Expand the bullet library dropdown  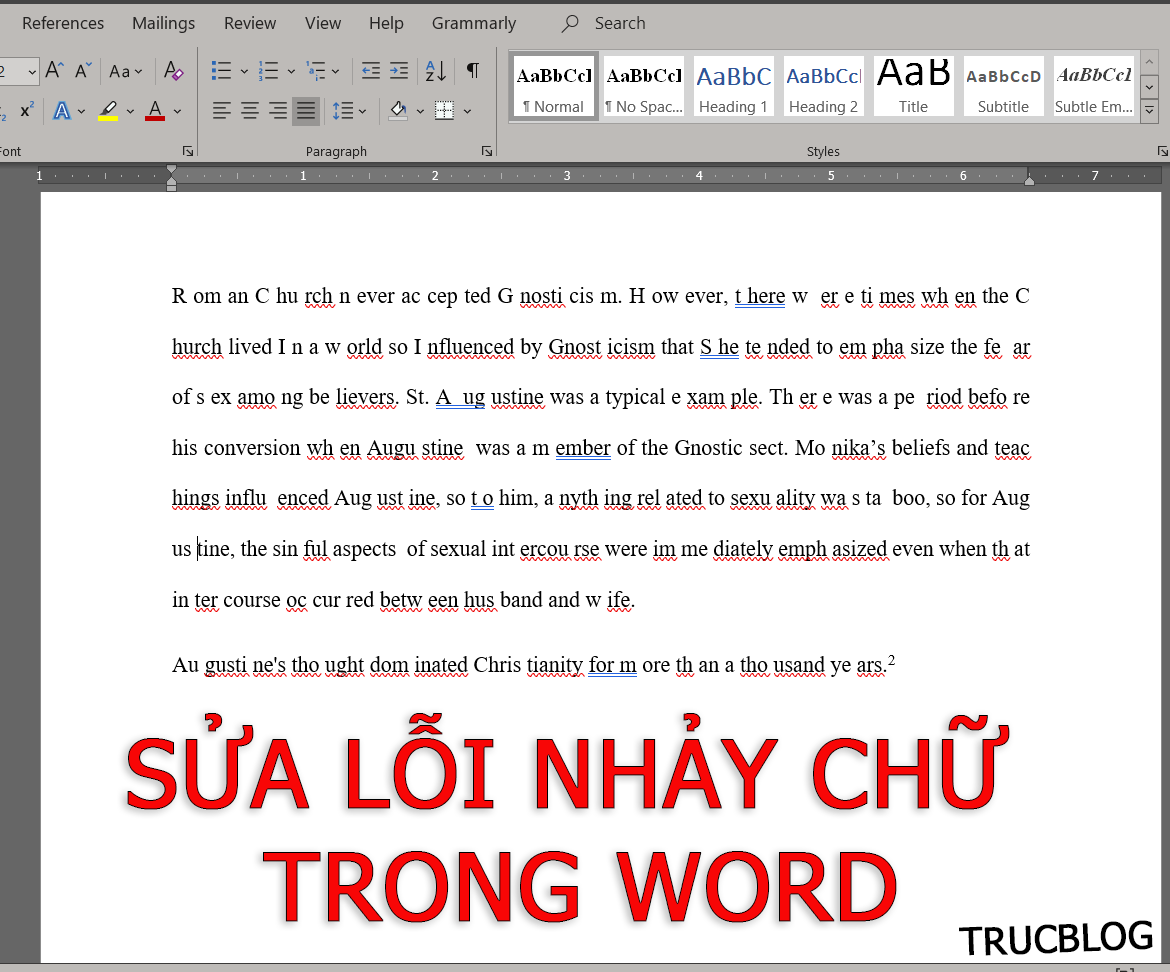(244, 72)
